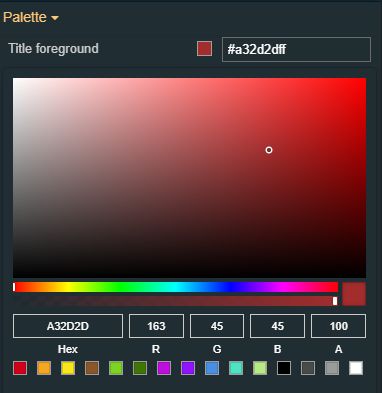
Task: Select the light green preset swatch
Action: click(116, 368)
